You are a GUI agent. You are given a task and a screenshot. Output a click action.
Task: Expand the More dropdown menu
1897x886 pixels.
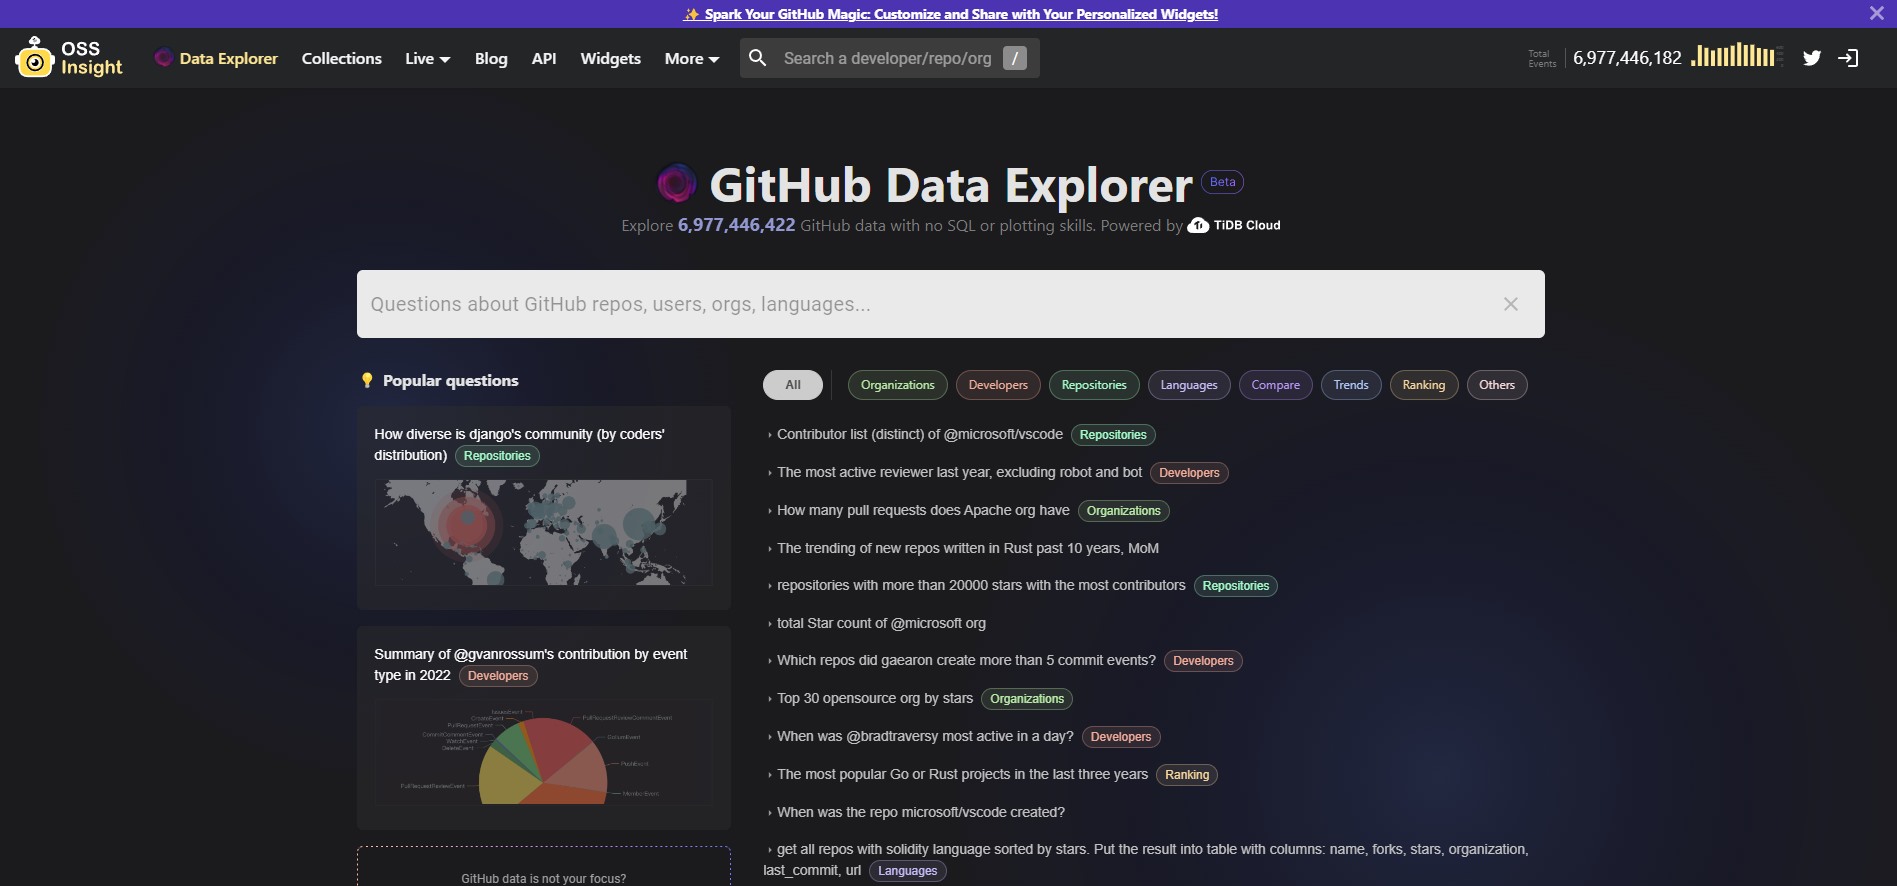(x=692, y=58)
